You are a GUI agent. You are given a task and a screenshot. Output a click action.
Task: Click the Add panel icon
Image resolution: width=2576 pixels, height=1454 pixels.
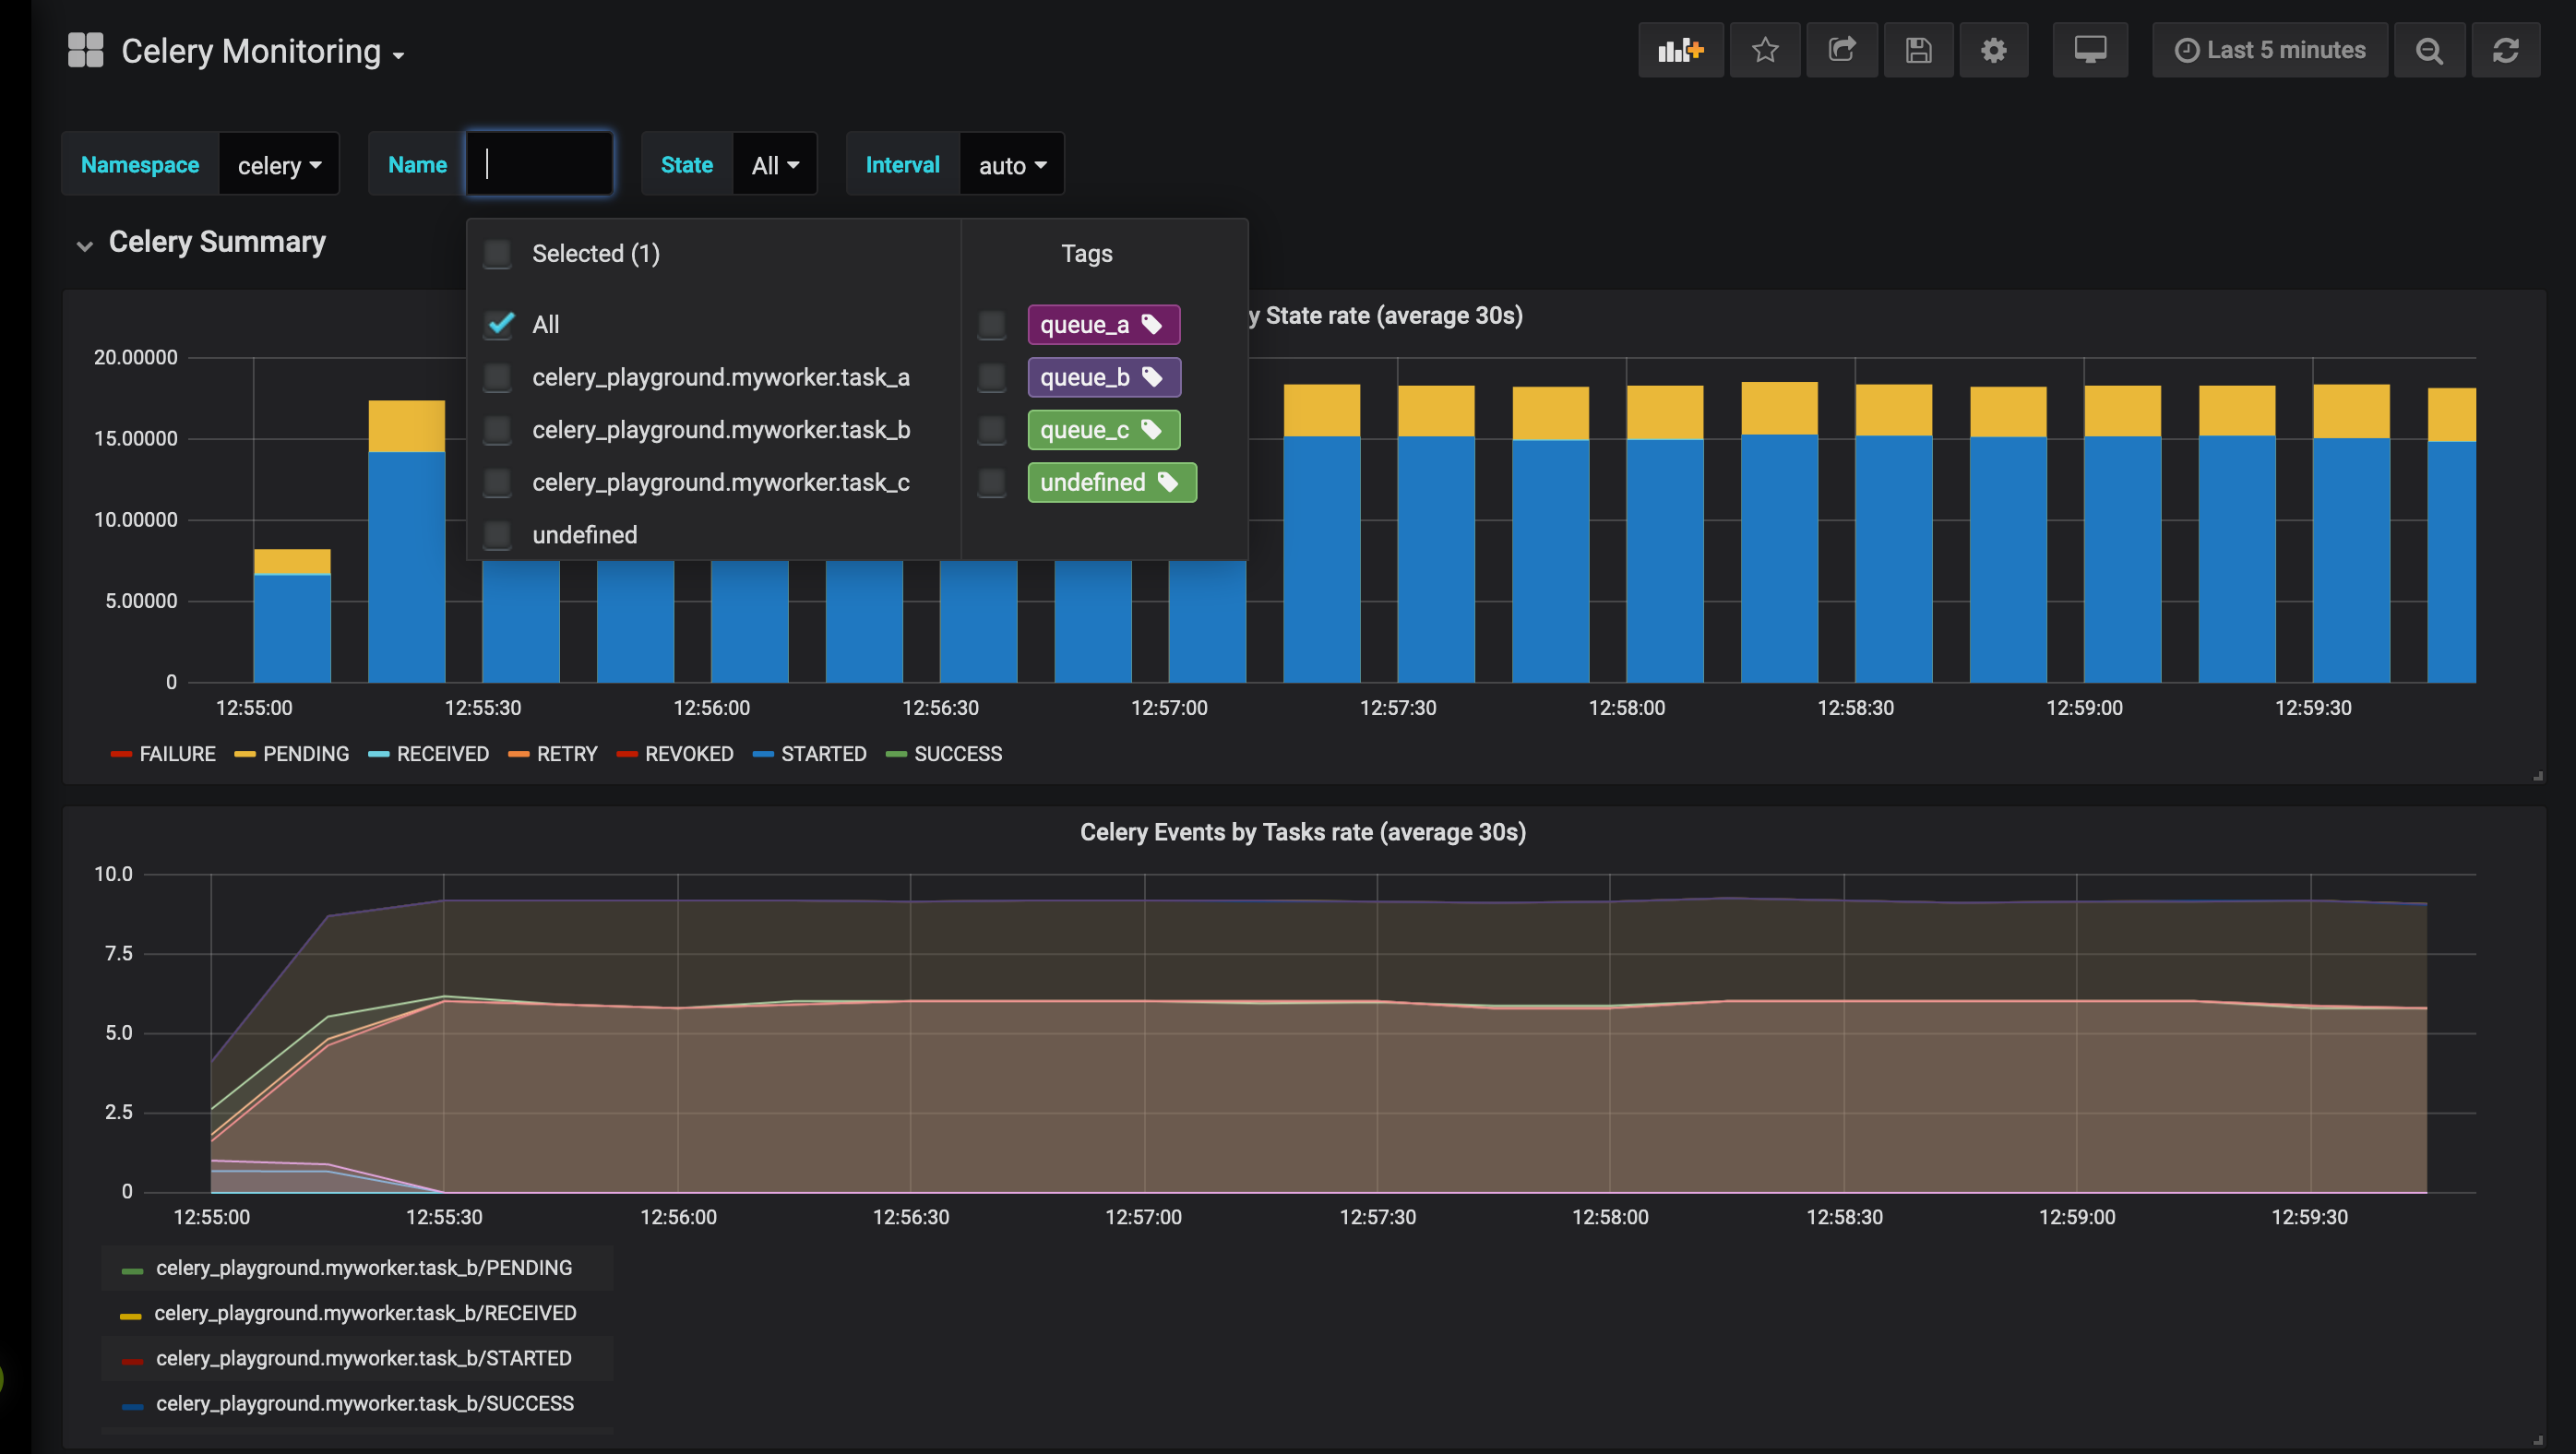point(1680,50)
